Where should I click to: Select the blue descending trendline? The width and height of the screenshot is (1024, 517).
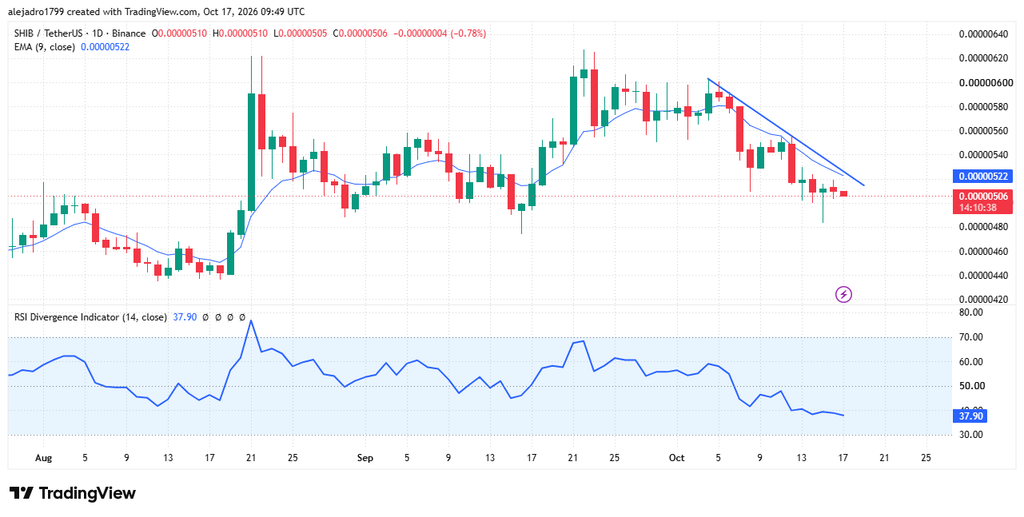[x=786, y=132]
